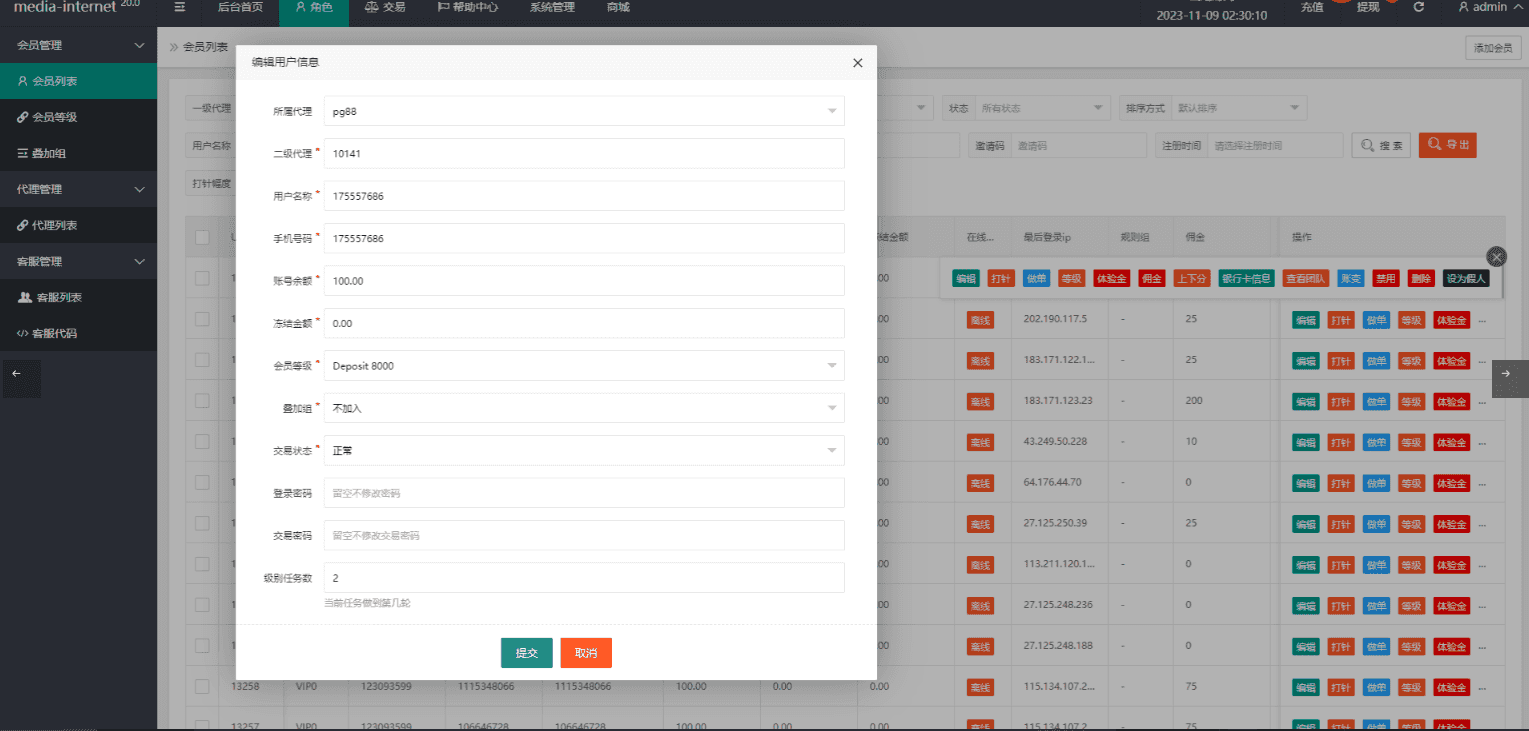Expand the 交易状态 dropdown showing 正常
Screen dimensions: 1529x731
584,450
